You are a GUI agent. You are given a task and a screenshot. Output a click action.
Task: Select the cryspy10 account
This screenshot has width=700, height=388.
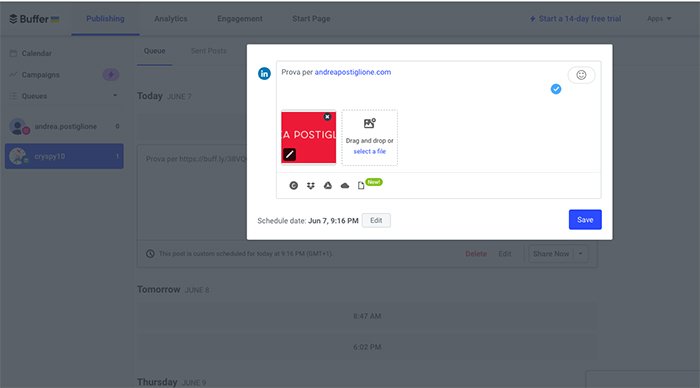pos(64,156)
